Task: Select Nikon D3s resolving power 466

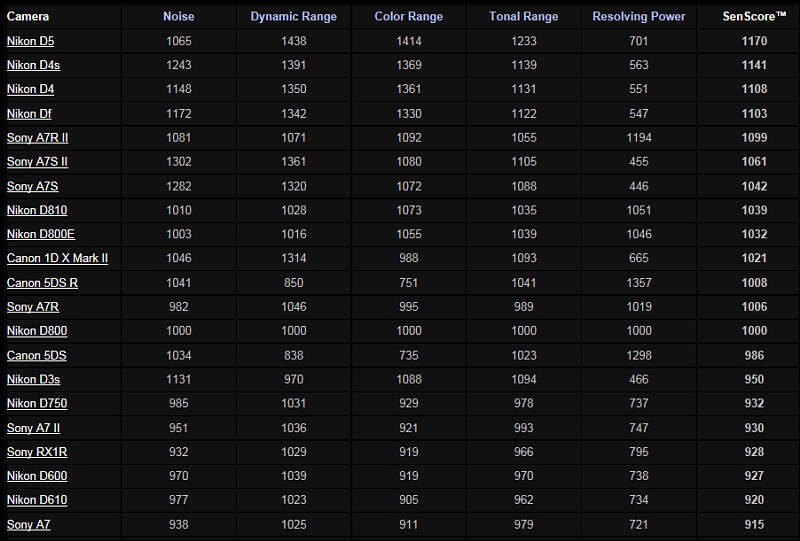Action: click(639, 379)
